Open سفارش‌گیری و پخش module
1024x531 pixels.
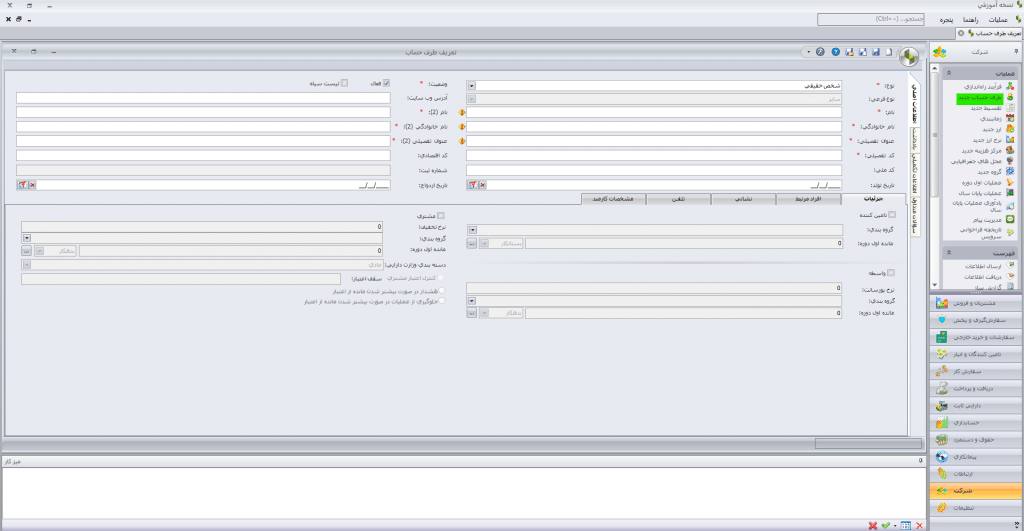pyautogui.click(x=976, y=320)
